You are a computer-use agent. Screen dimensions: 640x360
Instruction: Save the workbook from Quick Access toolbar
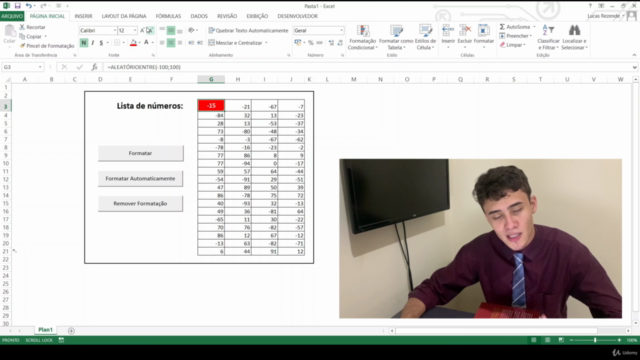click(x=17, y=6)
